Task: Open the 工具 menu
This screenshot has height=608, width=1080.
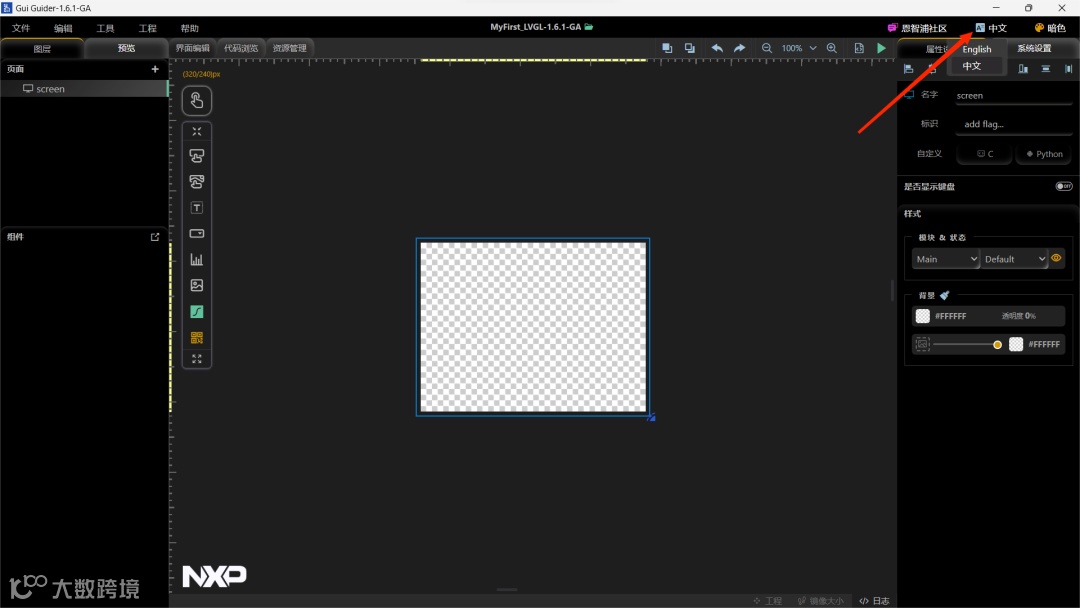Action: 105,28
